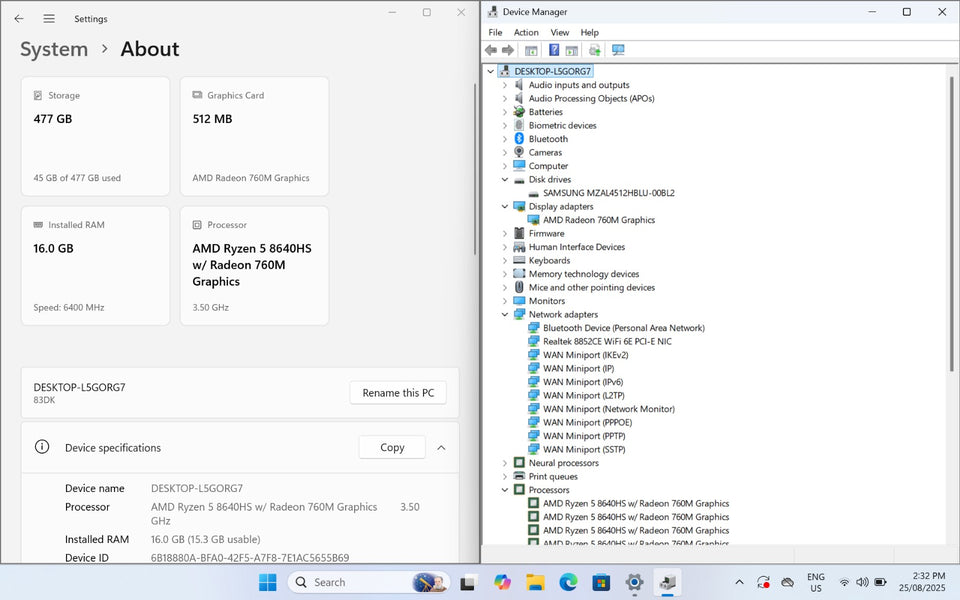Expand the Audio inputs and outputs node

(x=505, y=85)
